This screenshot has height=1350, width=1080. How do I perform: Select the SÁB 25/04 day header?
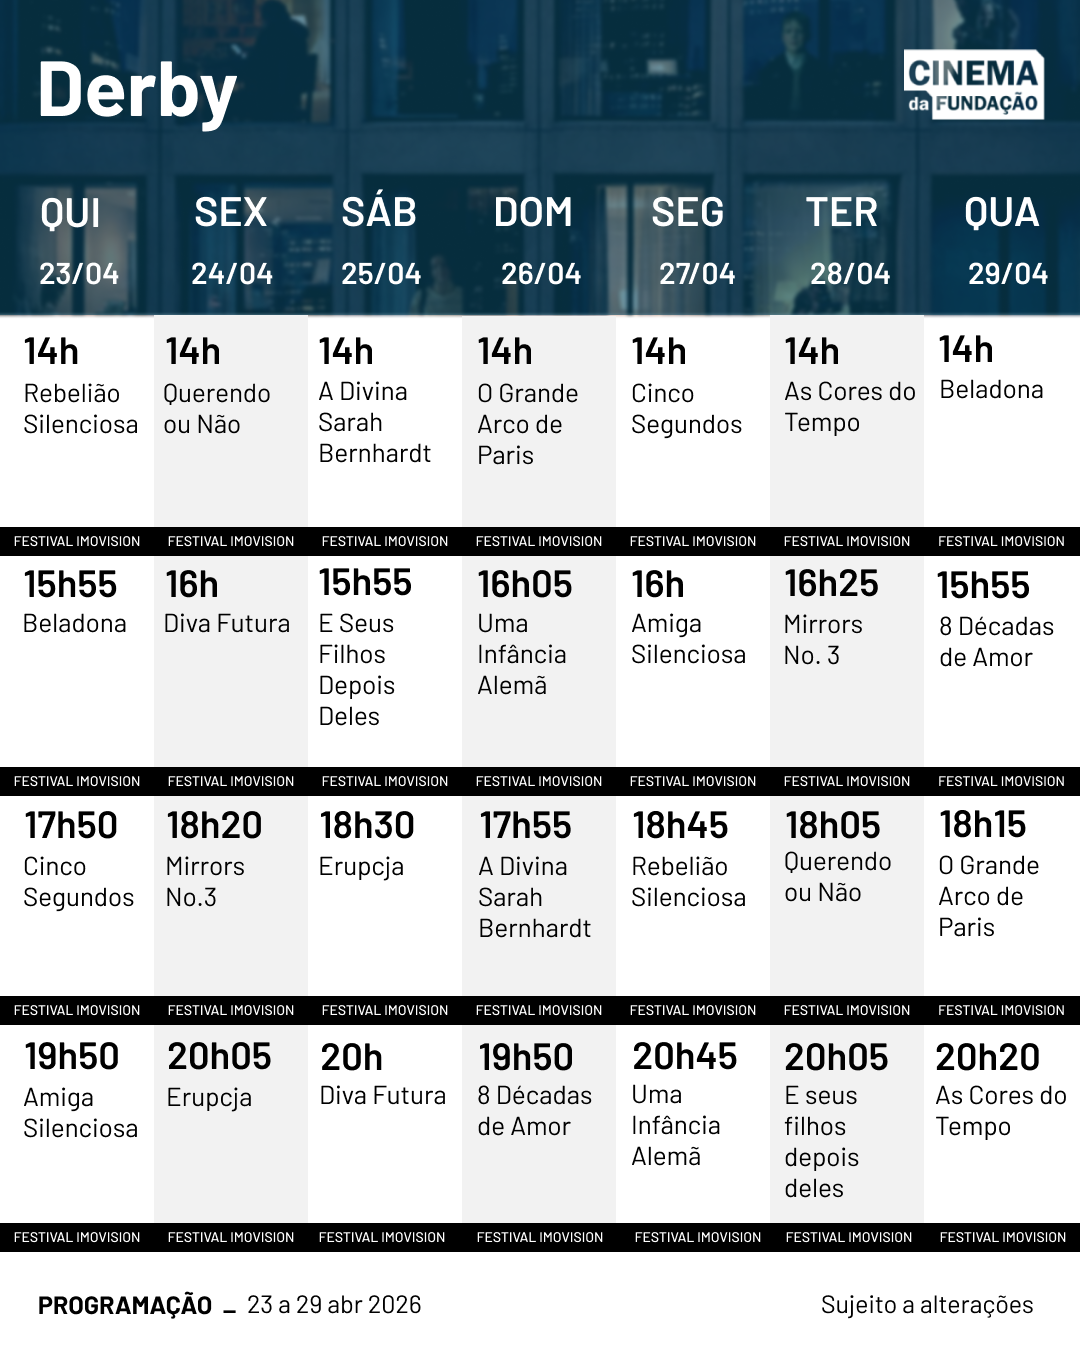pos(381,242)
